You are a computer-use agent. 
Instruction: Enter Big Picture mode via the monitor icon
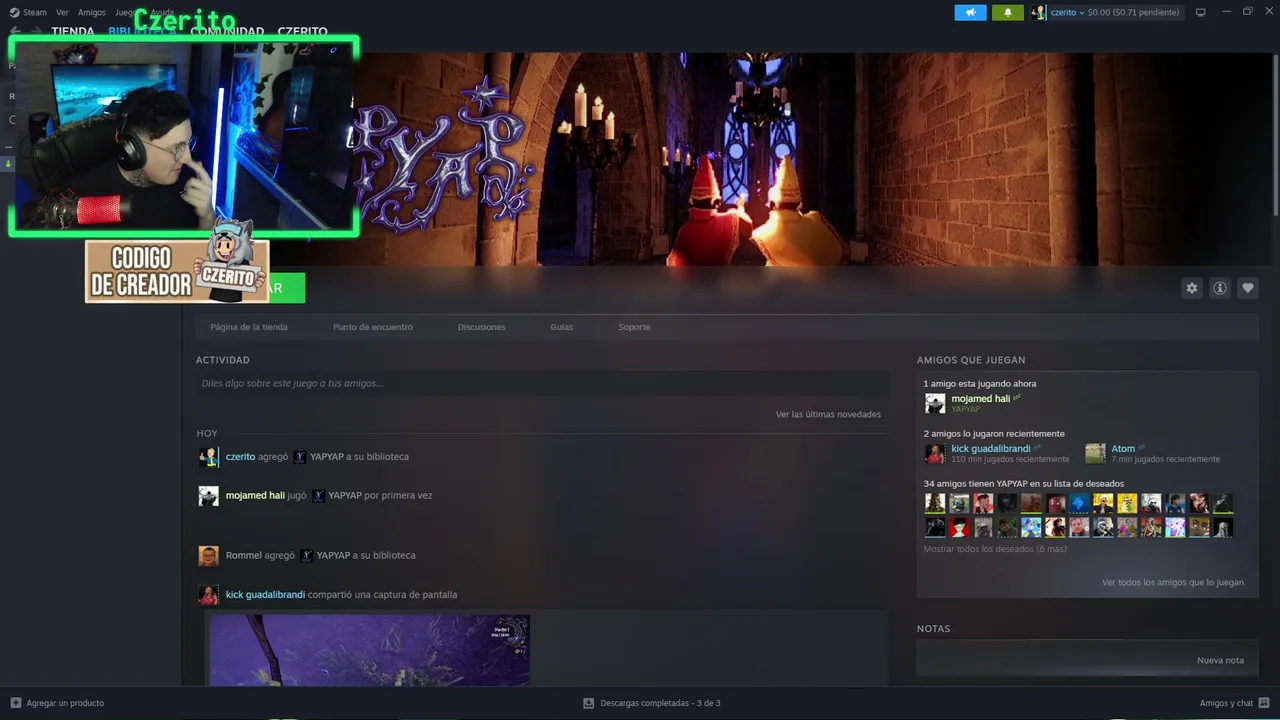[1201, 12]
